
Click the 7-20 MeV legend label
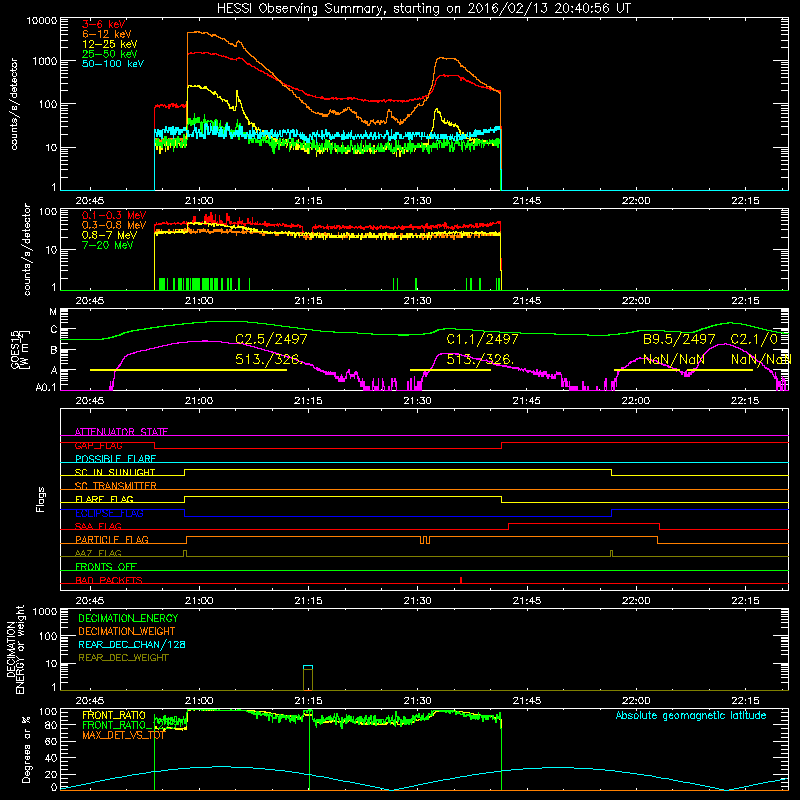(x=107, y=245)
